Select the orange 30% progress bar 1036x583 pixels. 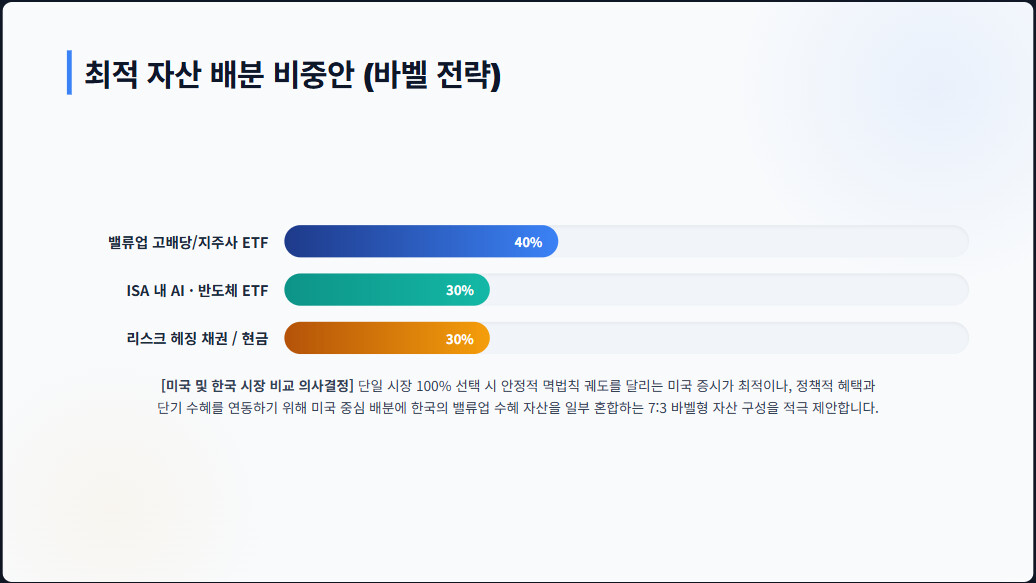click(x=387, y=338)
